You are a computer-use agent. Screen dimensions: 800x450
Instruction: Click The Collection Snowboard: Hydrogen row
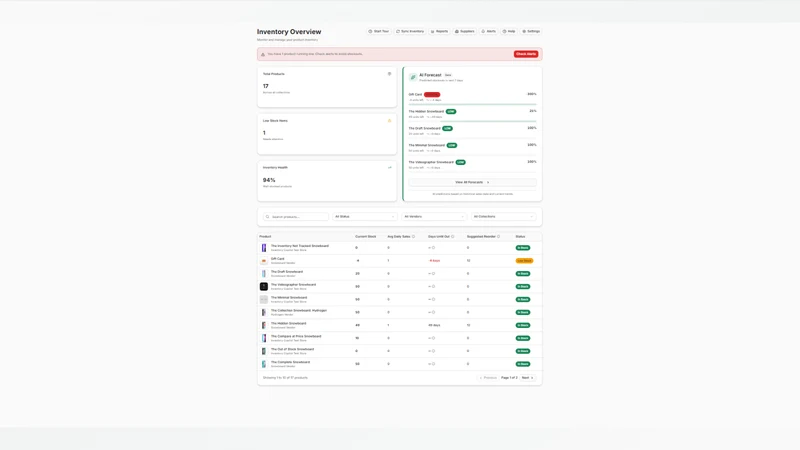[x=399, y=312]
